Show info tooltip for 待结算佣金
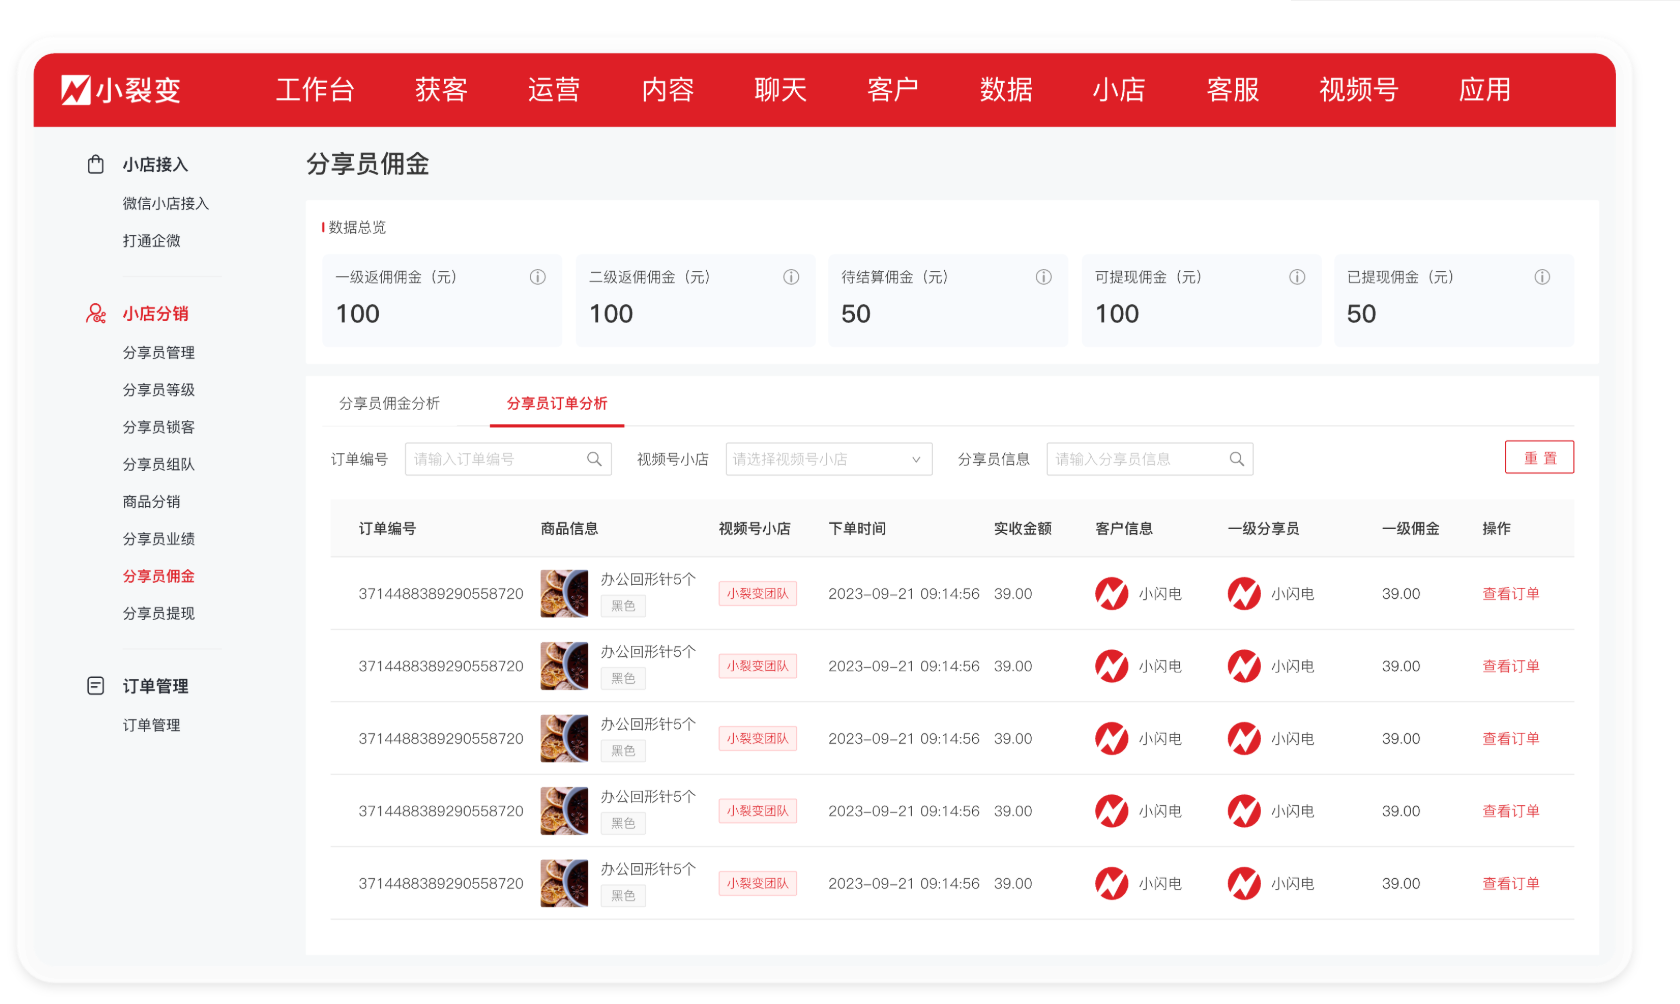 (1044, 277)
